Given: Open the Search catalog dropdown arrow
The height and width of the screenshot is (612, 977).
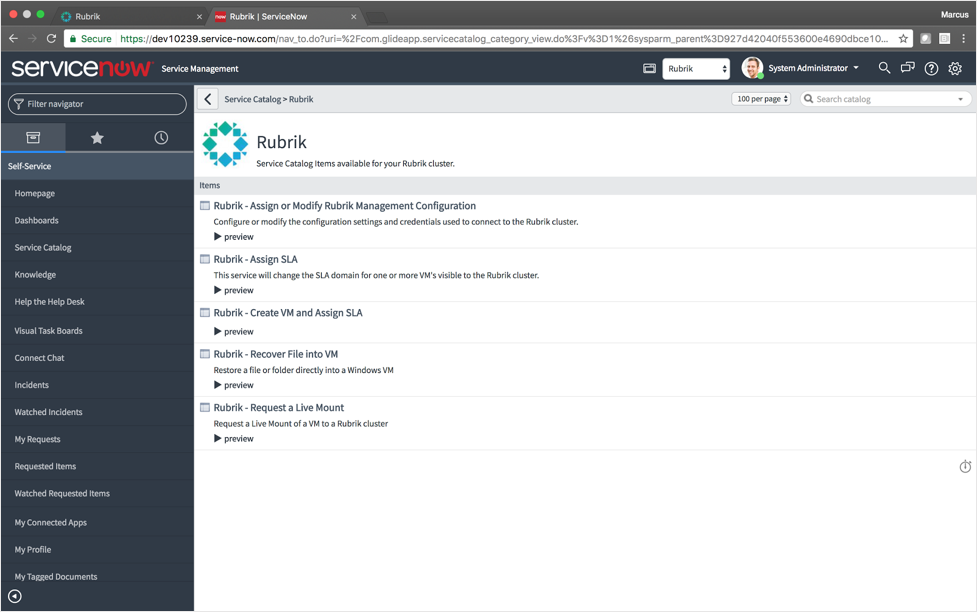Looking at the screenshot, I should (960, 99).
